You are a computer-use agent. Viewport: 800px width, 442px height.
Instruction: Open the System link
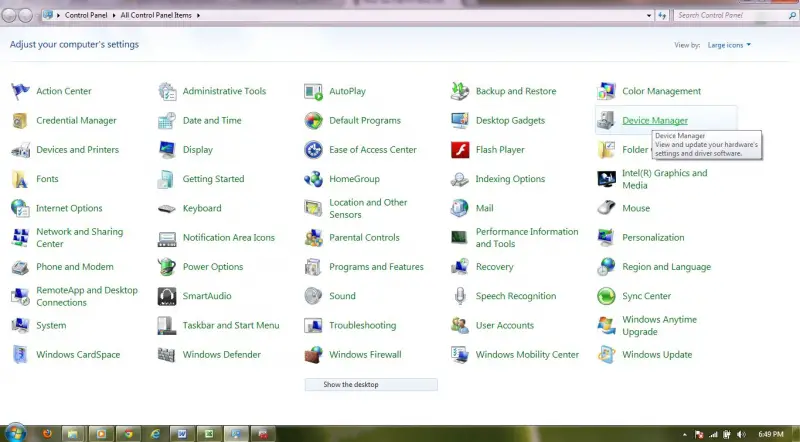coord(51,326)
